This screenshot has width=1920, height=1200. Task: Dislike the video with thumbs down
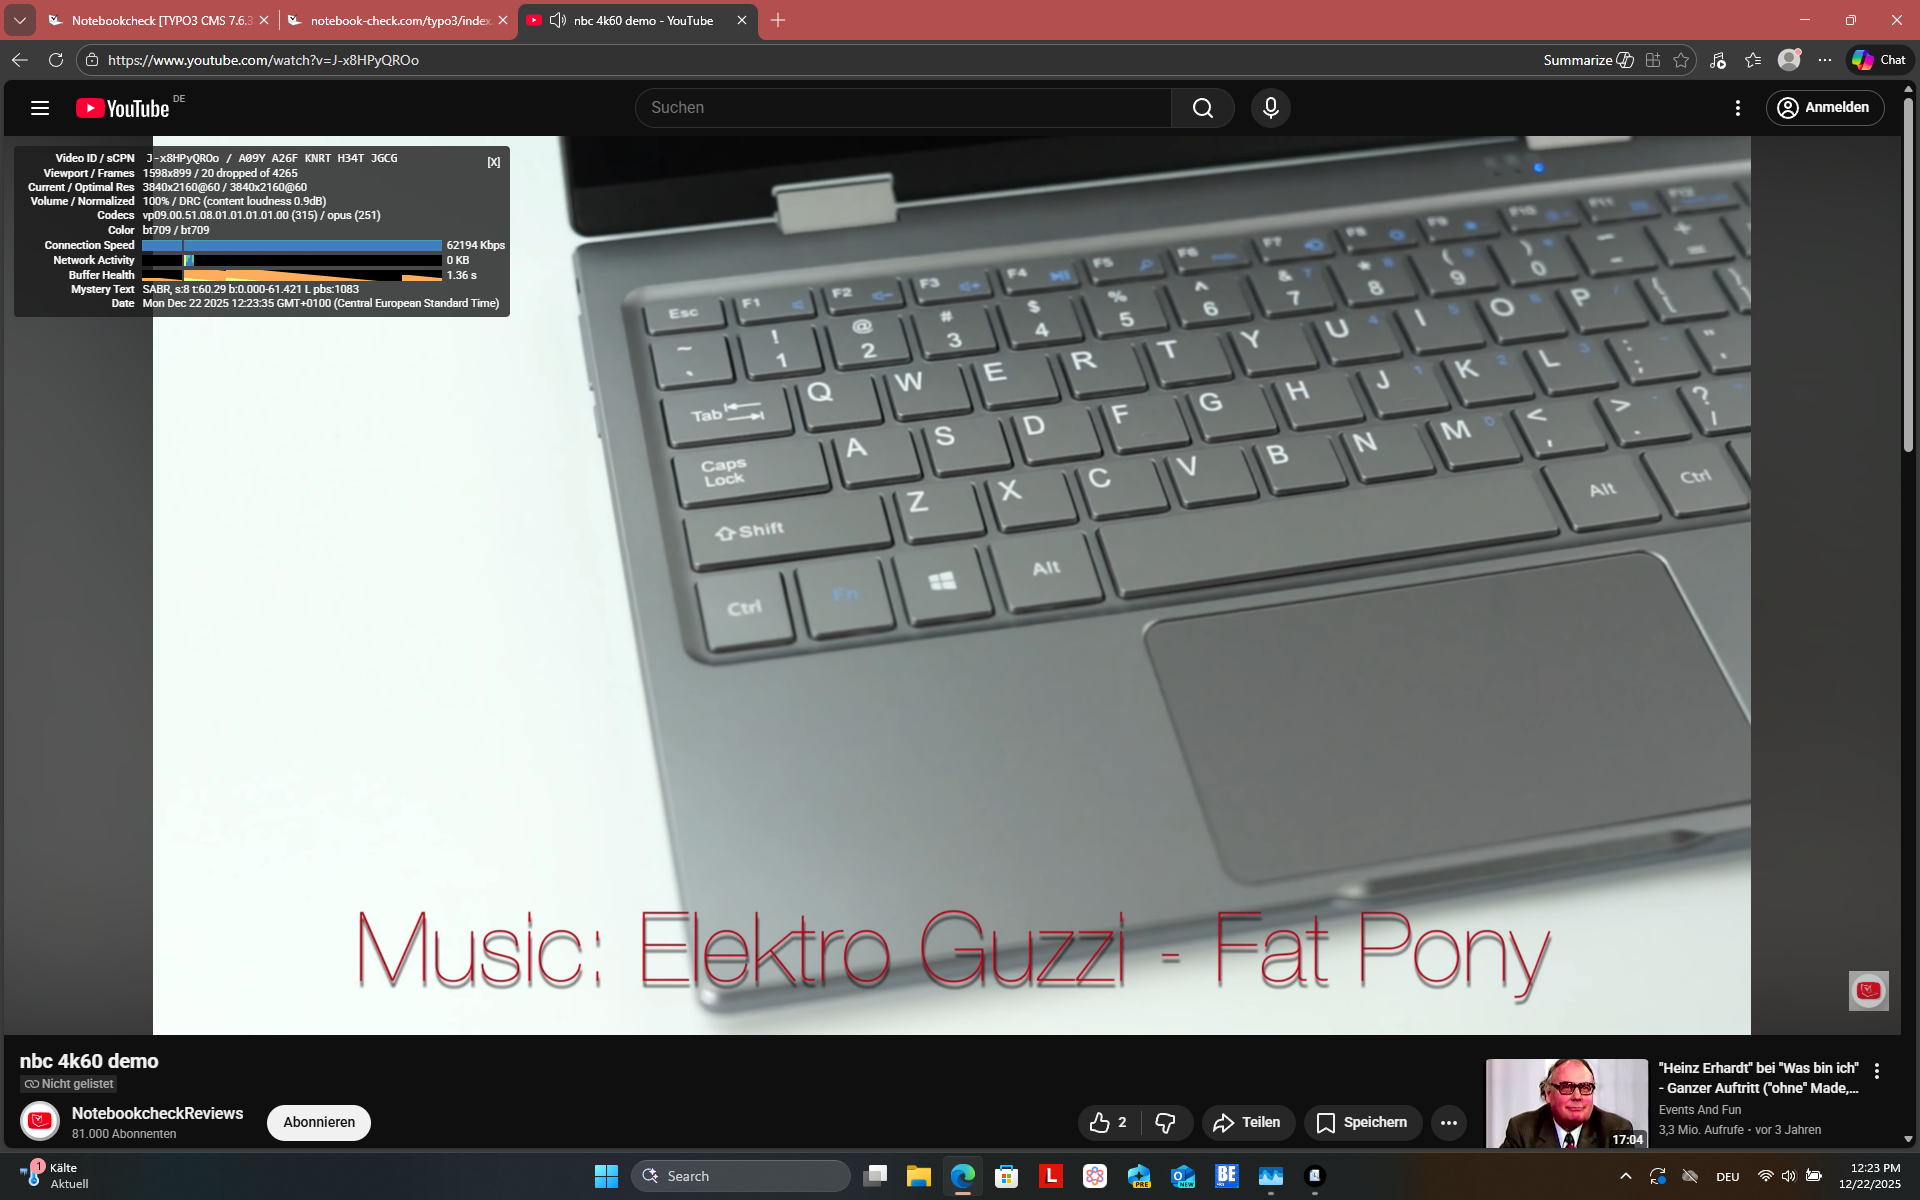click(x=1166, y=1123)
